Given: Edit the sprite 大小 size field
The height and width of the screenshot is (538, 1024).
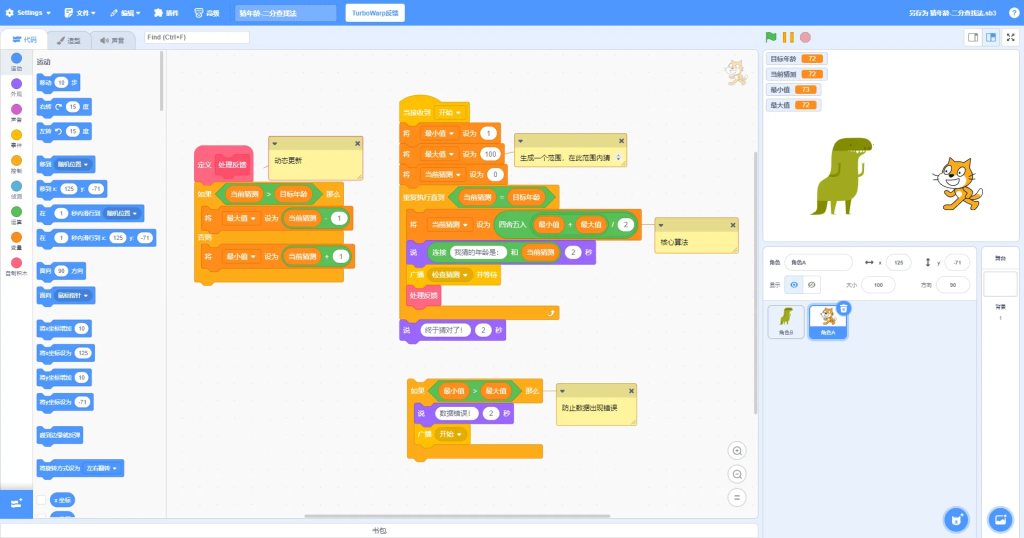Looking at the screenshot, I should pyautogui.click(x=878, y=285).
